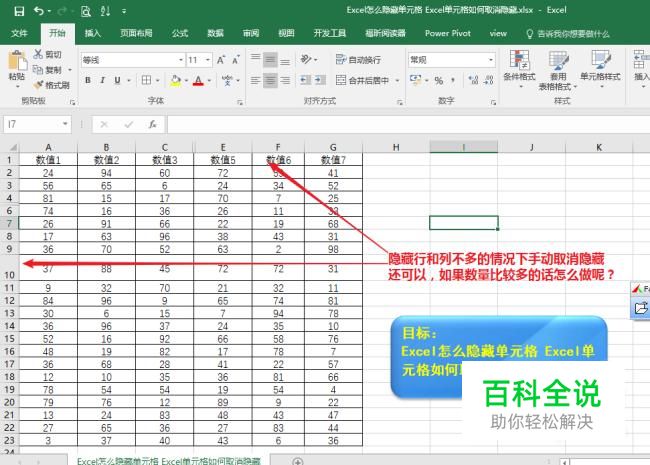Click the text orientation icon
This screenshot has width=650, height=465.
pyautogui.click(x=306, y=60)
